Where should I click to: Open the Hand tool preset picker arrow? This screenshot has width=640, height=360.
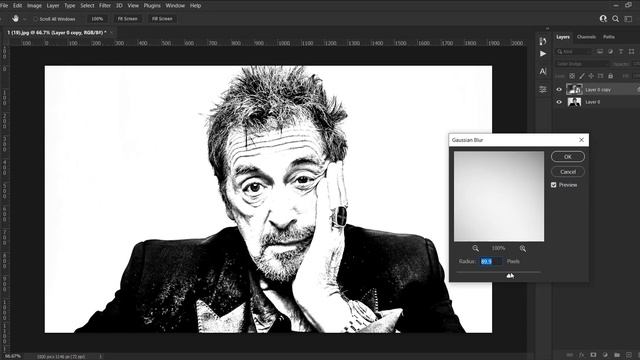(24, 19)
